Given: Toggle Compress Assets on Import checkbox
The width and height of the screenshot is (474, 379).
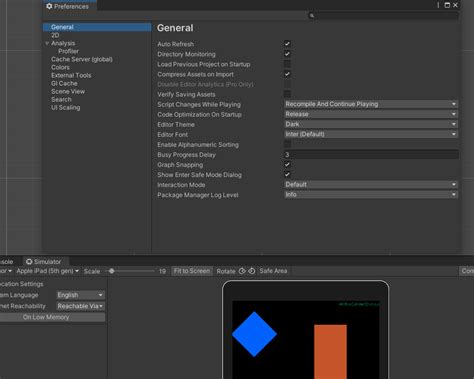Looking at the screenshot, I should coord(287,74).
